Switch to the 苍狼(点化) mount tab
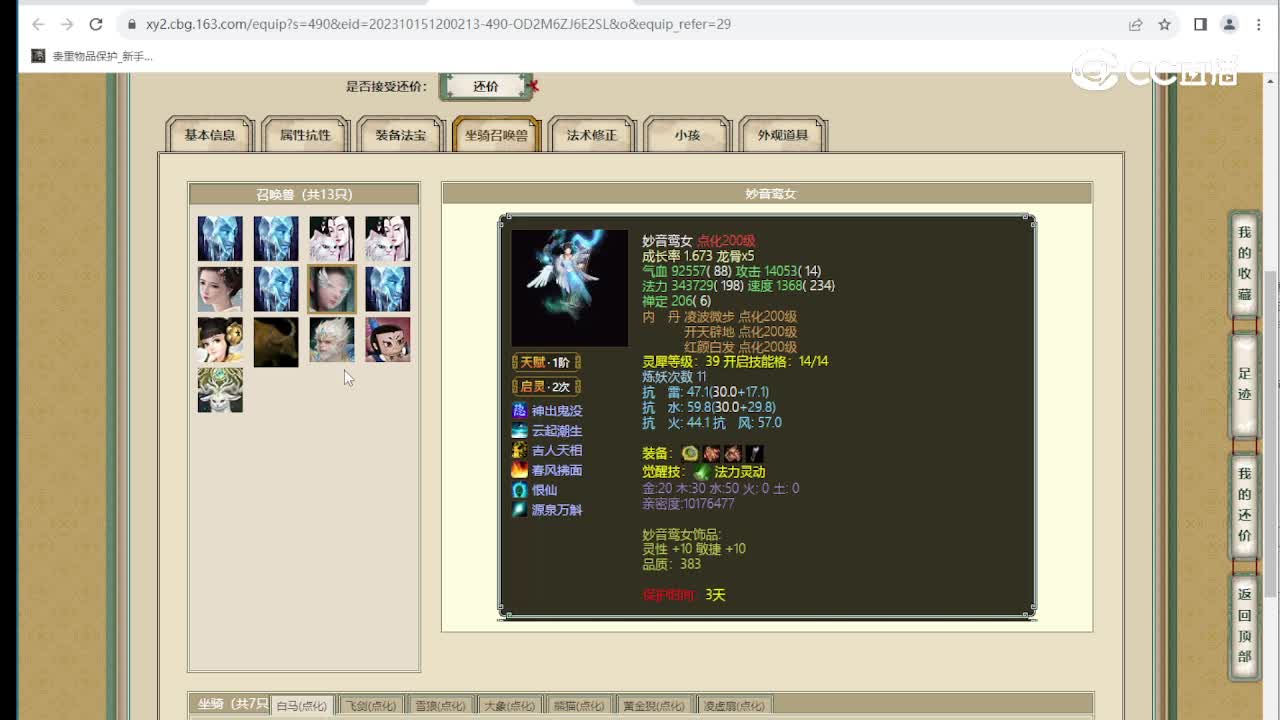This screenshot has height=720, width=1280. 440,706
